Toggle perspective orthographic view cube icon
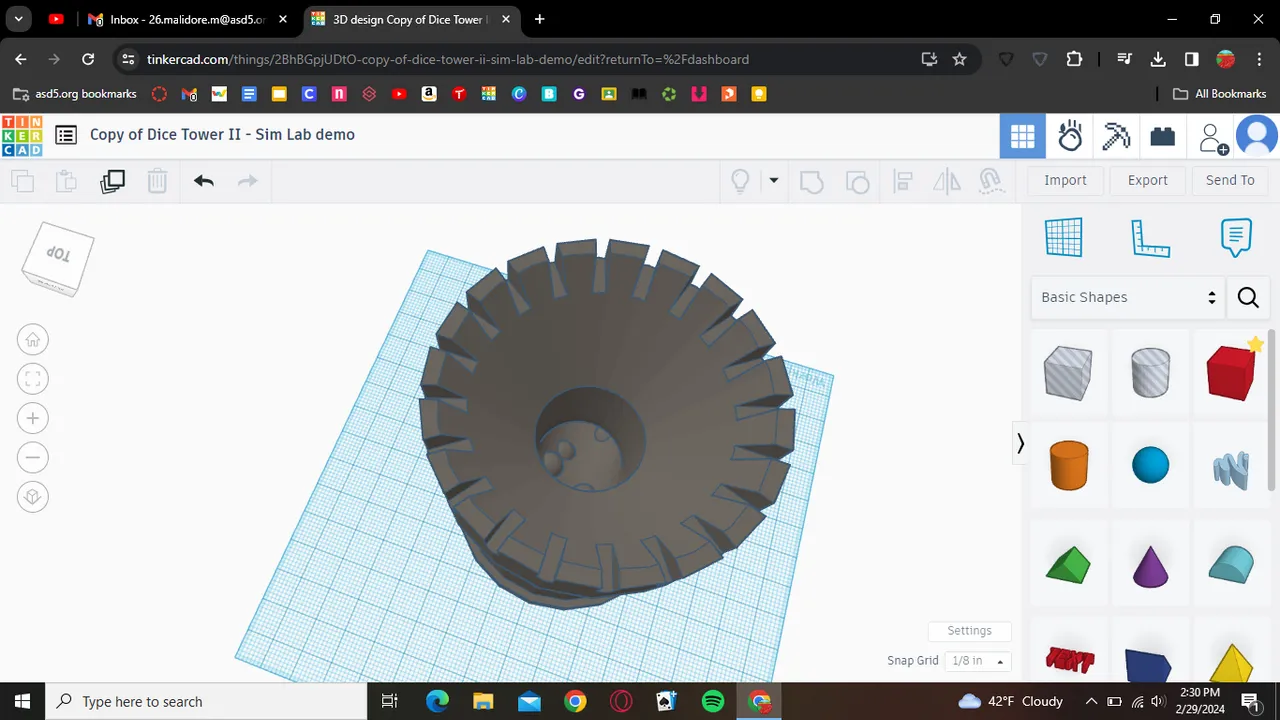The width and height of the screenshot is (1280, 720). tap(33, 497)
